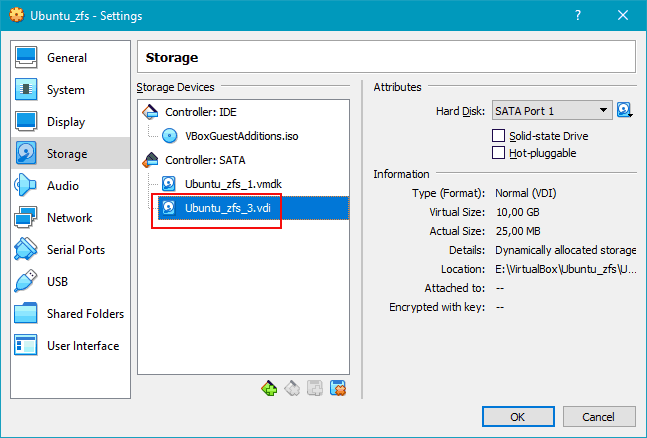Click the User Interface window icon
This screenshot has height=438, width=647.
pyautogui.click(x=26, y=345)
